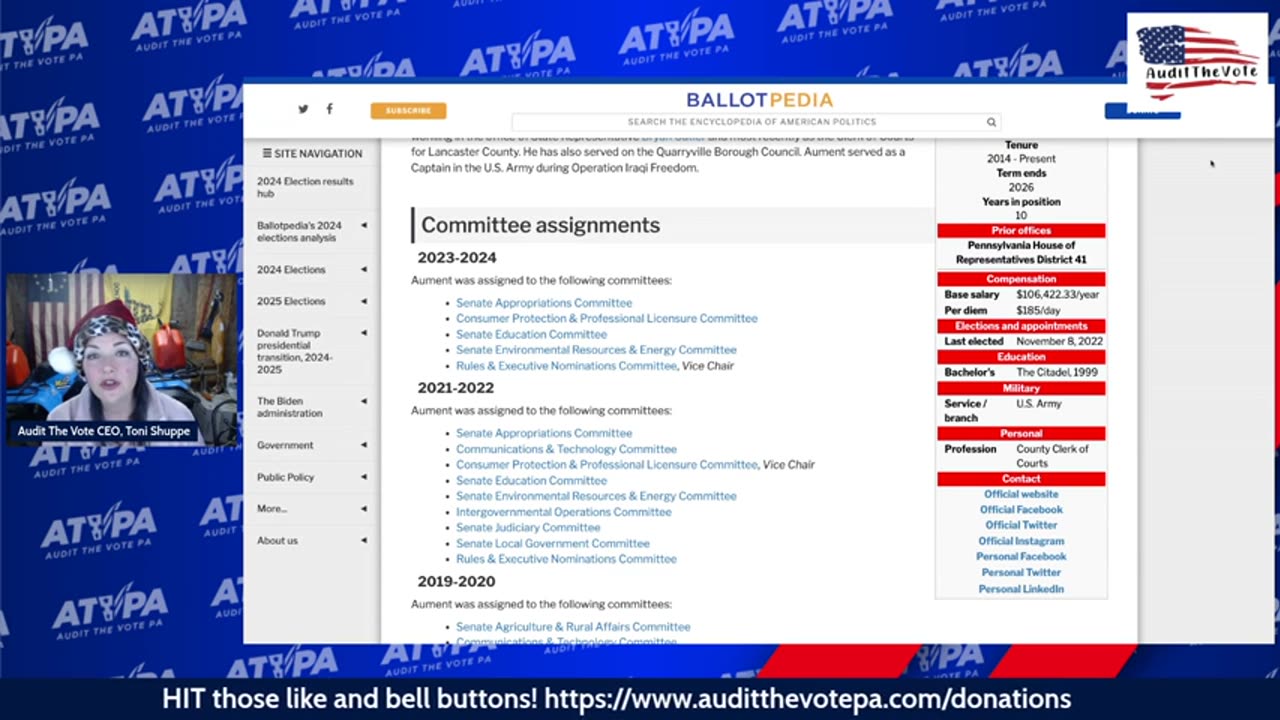Open 2023-2024 Environmental Resources & Energy Committee link
Viewport: 1280px width, 720px height.
[596, 350]
